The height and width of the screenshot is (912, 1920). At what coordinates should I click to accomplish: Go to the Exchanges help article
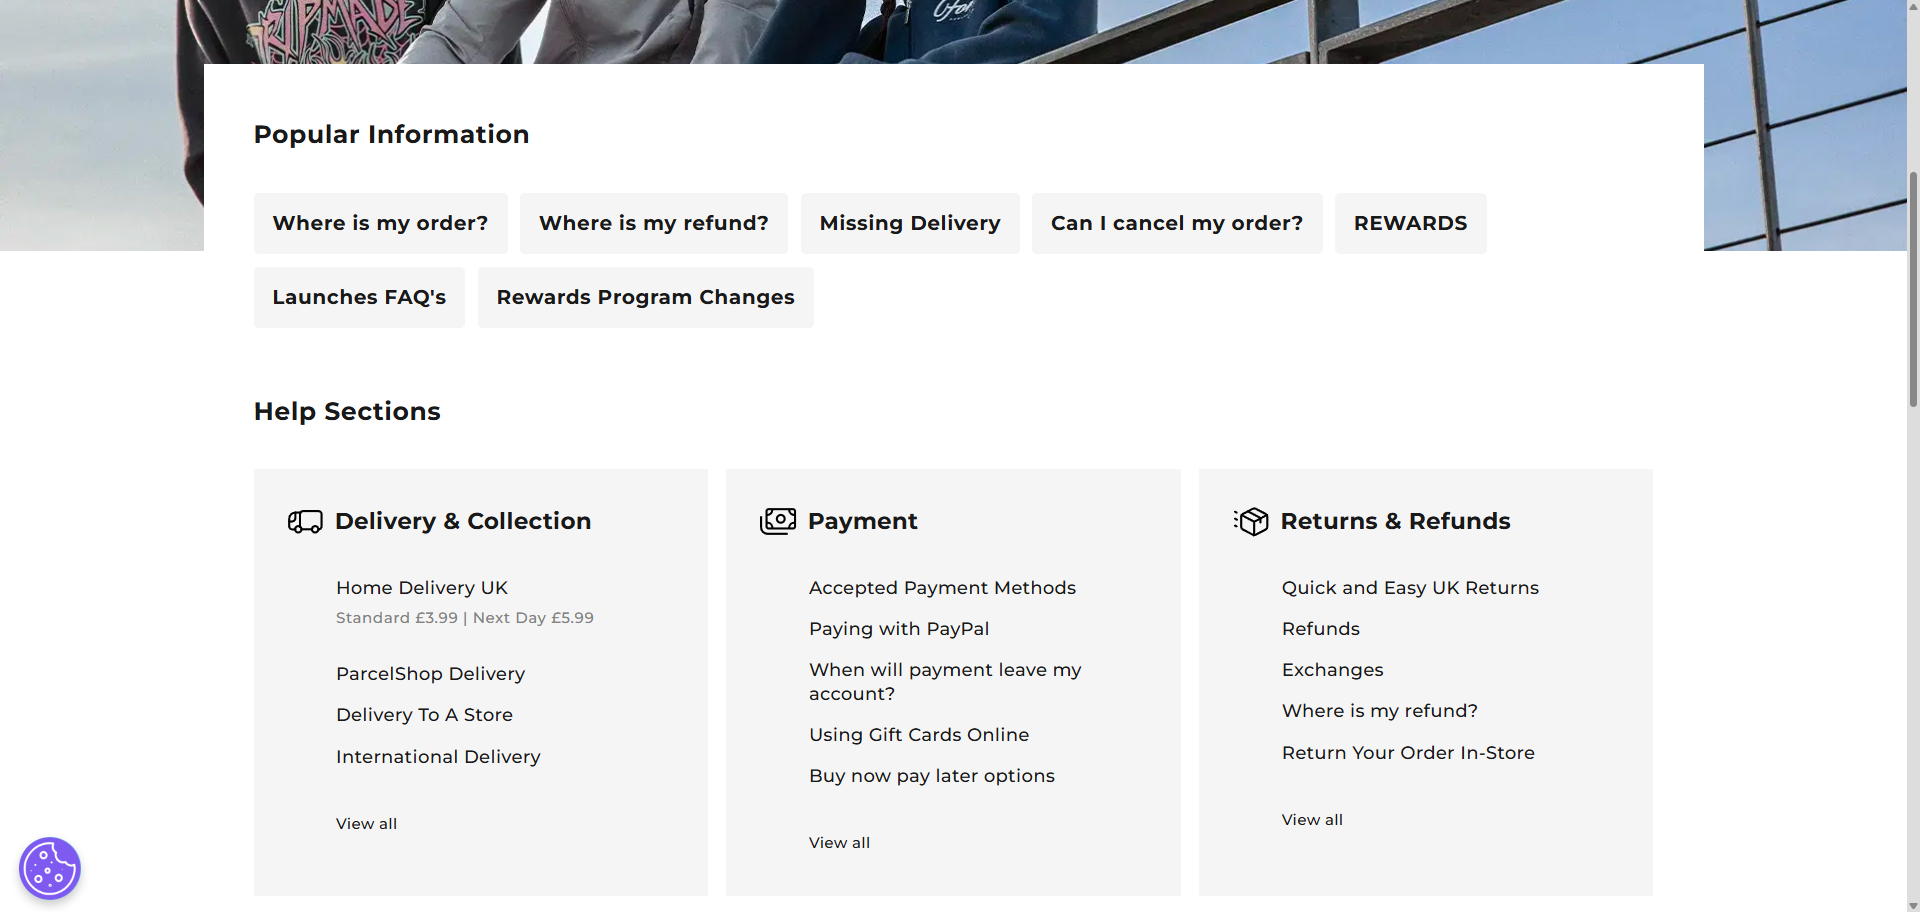[x=1332, y=670]
